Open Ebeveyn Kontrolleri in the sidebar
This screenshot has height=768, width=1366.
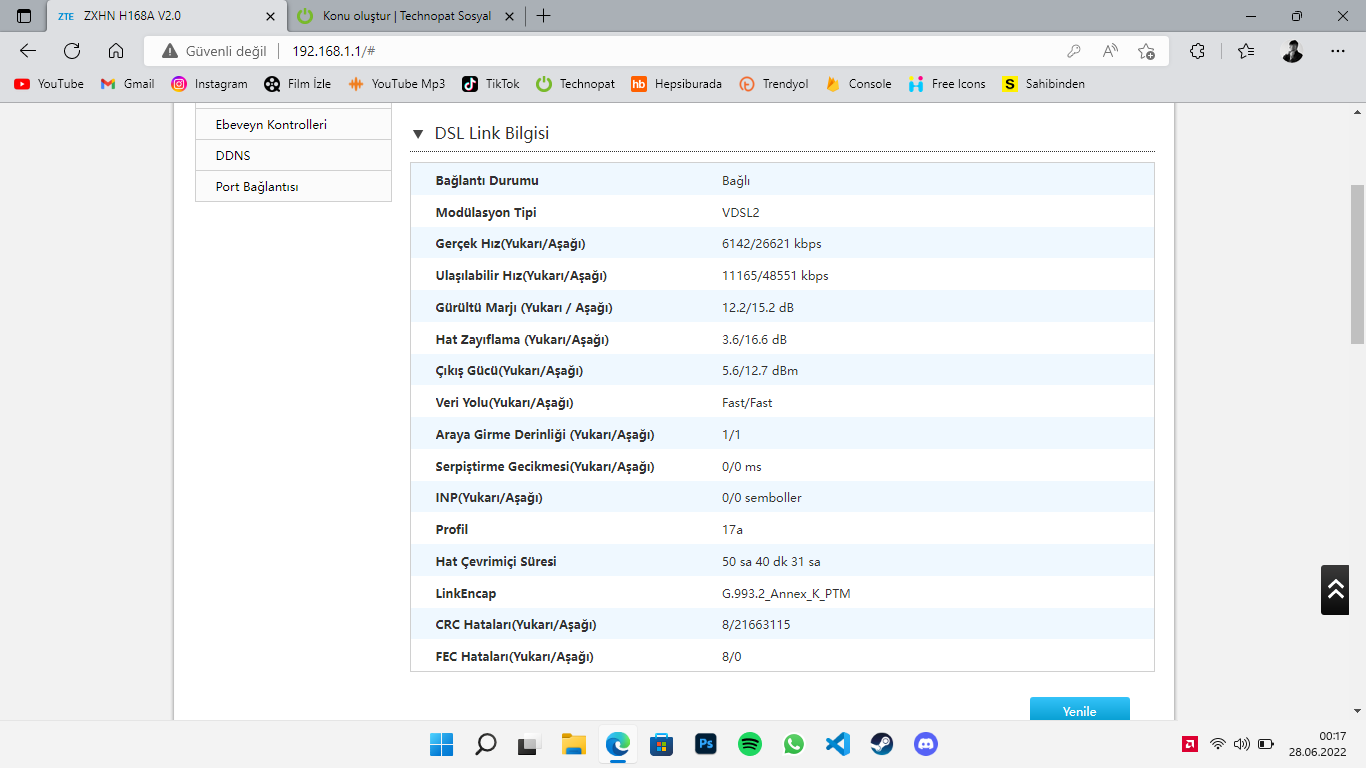(293, 125)
